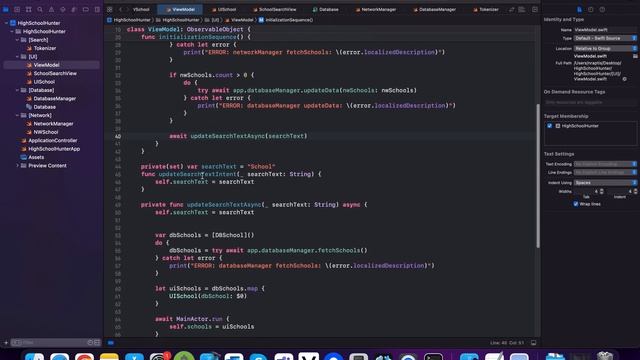
Task: Click the editor vertical scrollbar
Action: (x=538, y=176)
